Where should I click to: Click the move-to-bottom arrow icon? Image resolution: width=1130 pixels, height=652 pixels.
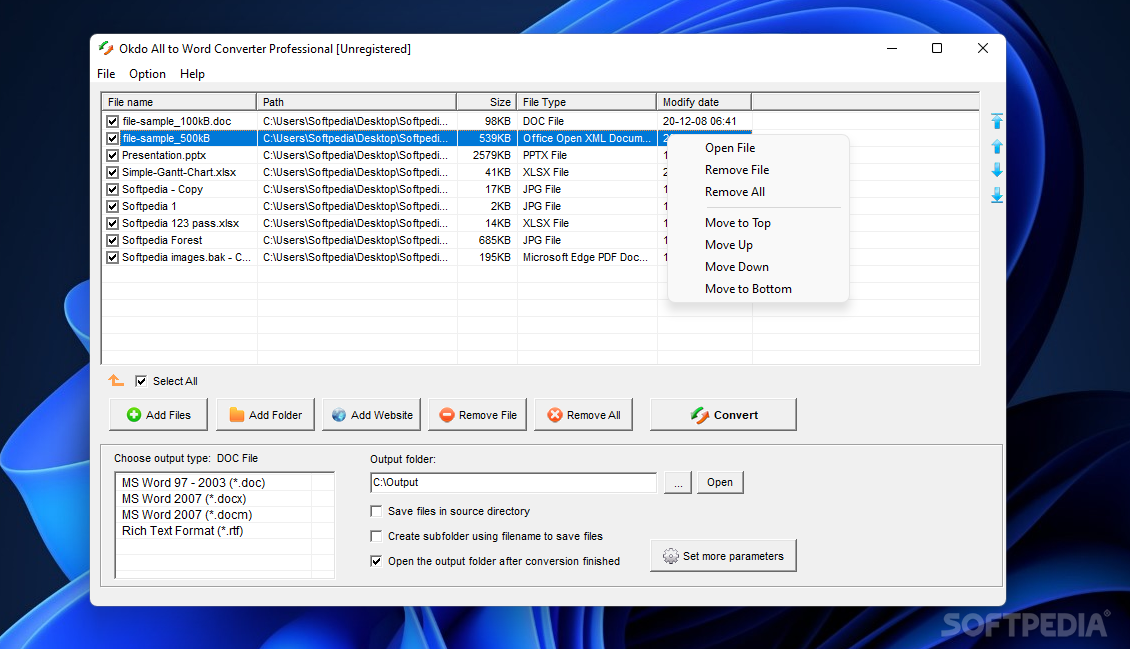pos(997,195)
